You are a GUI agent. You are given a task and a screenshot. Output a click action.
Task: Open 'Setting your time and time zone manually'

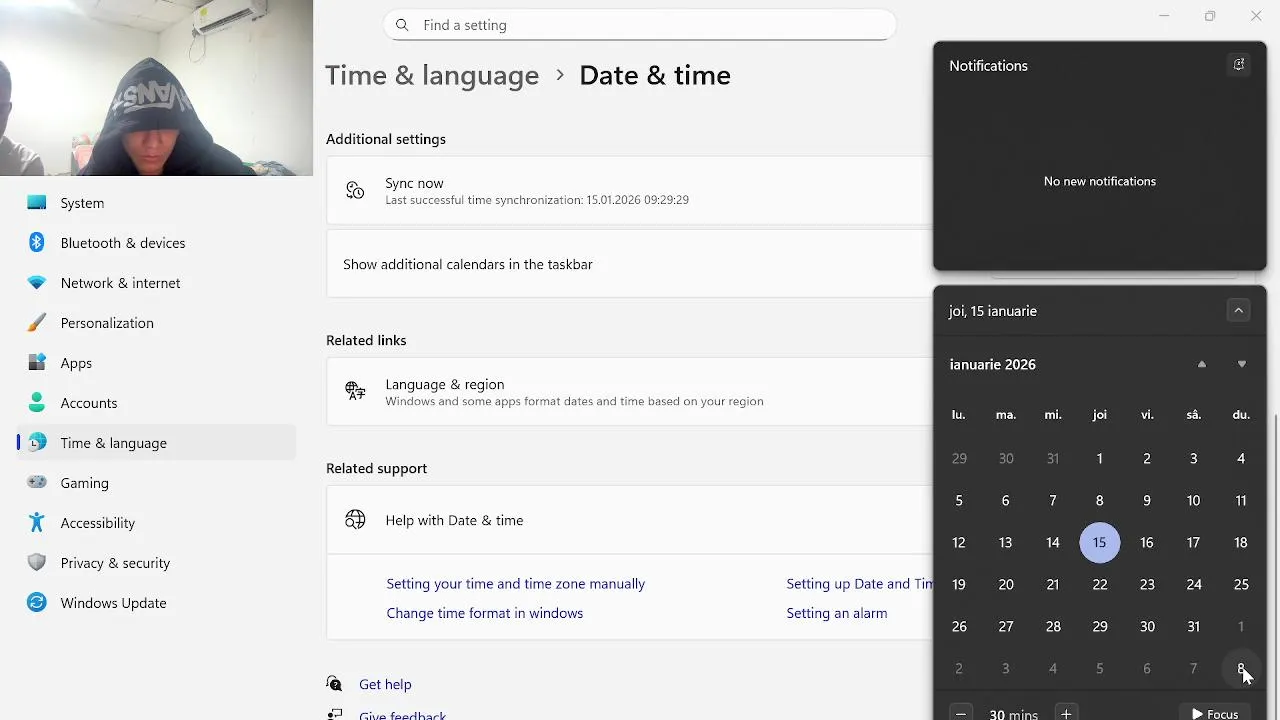coord(515,584)
